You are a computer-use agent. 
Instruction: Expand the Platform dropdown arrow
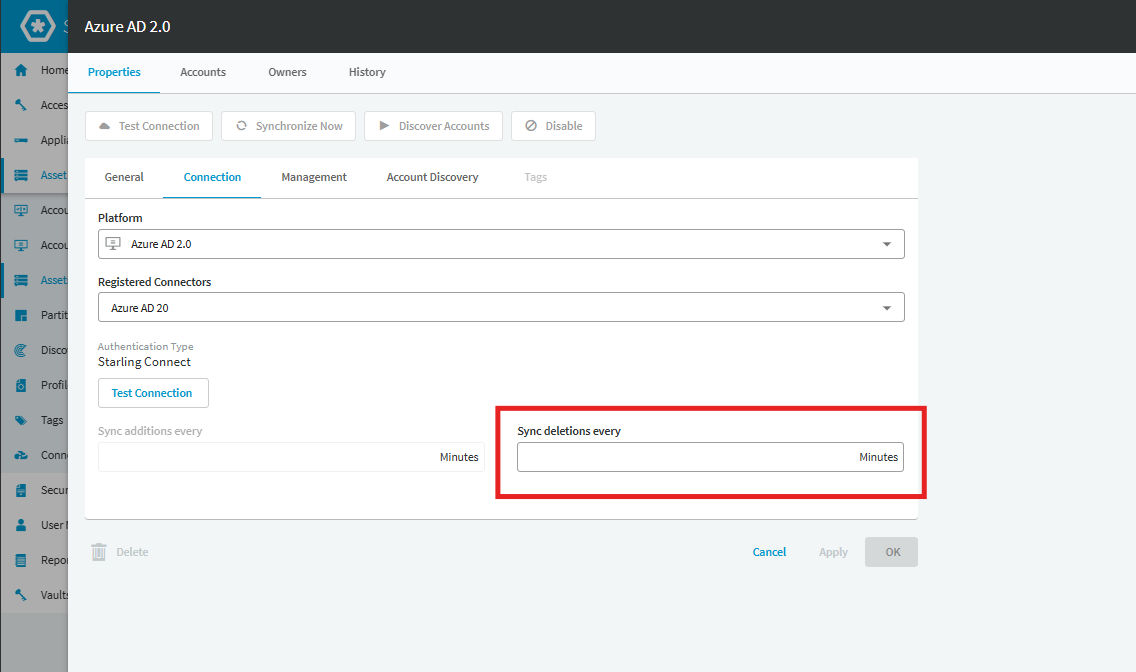(887, 244)
